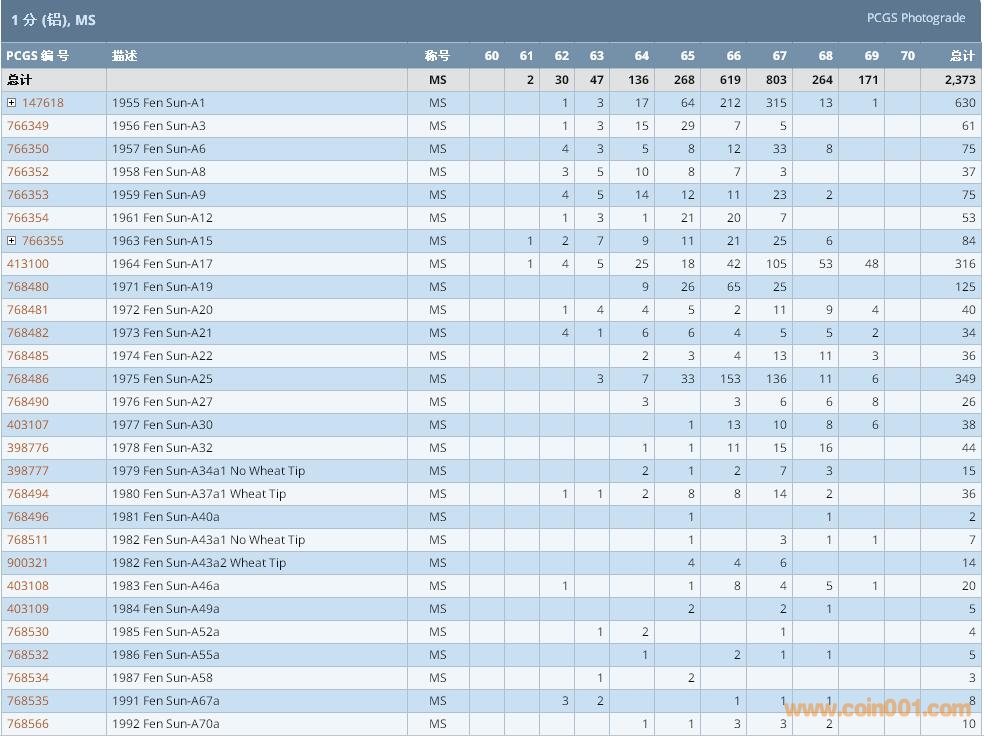Click the 2,373 grand total cell

960,80
